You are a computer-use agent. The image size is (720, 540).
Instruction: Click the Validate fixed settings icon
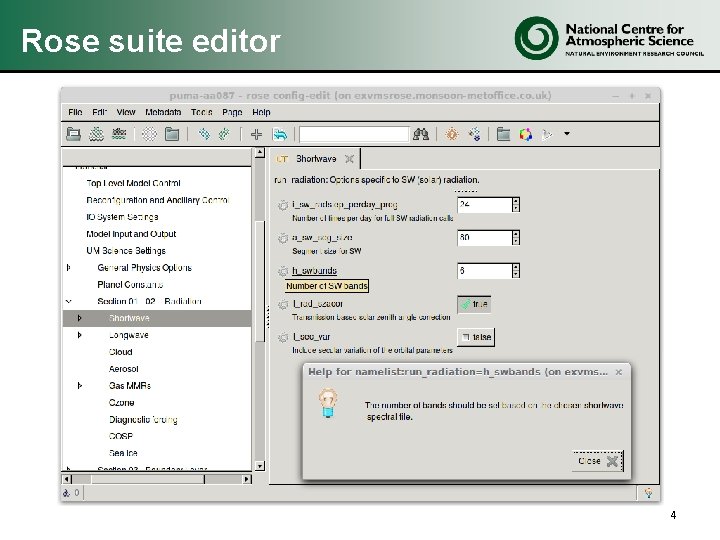click(x=452, y=134)
